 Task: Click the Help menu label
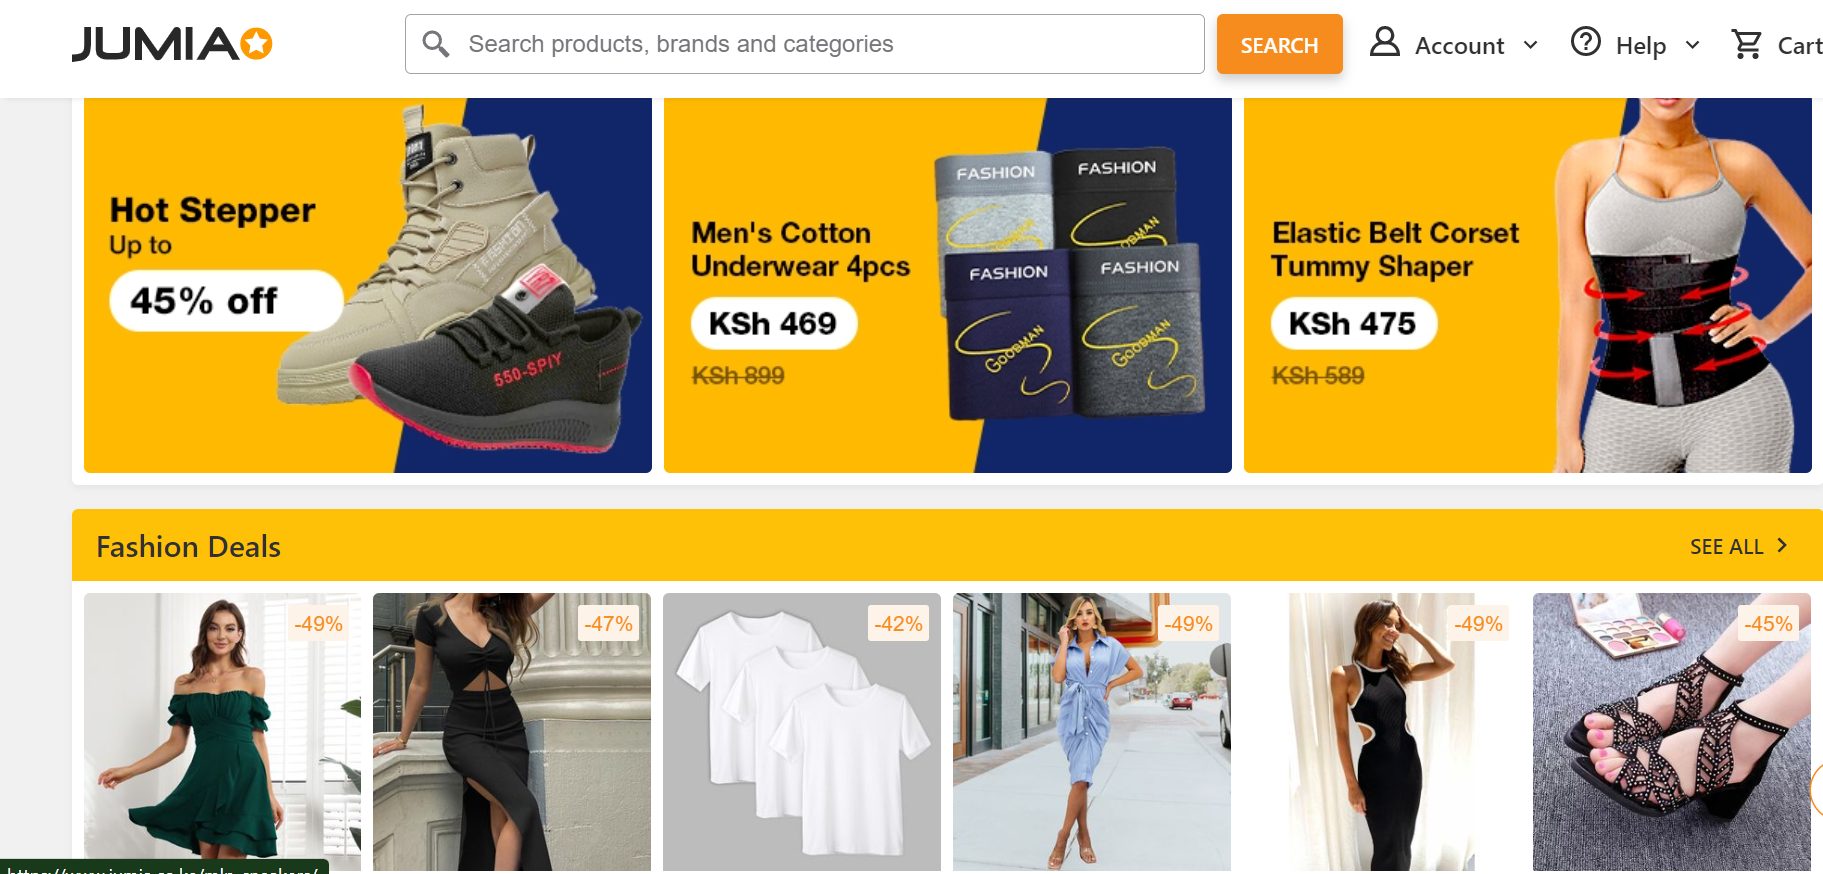pos(1641,46)
